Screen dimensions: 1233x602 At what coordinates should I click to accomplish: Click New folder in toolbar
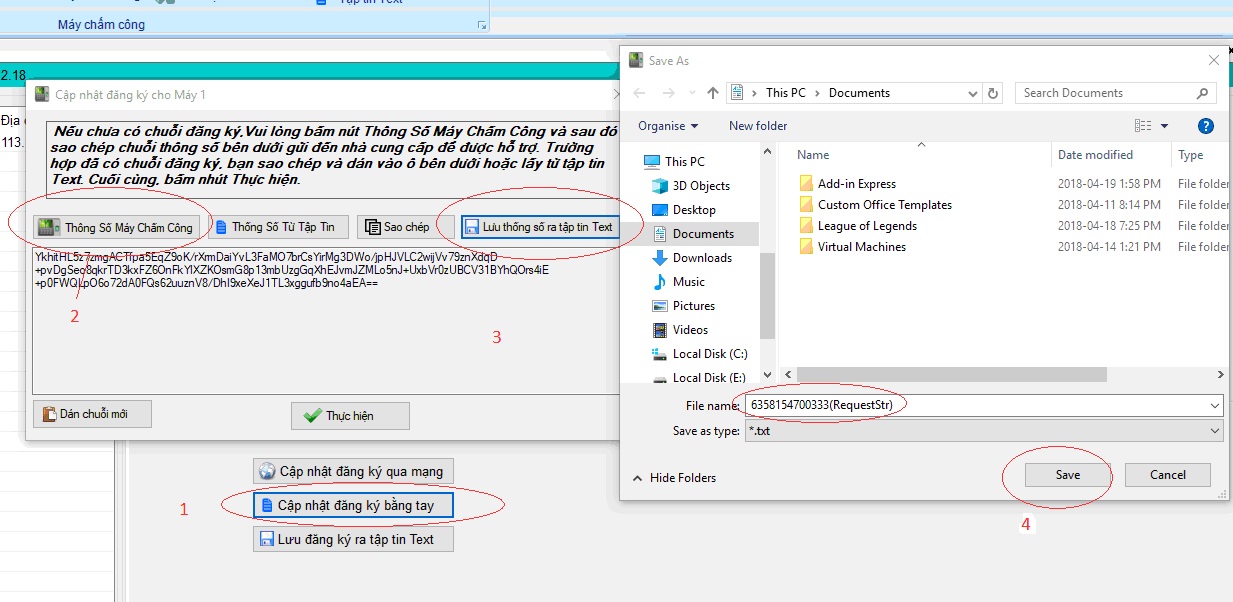[758, 126]
